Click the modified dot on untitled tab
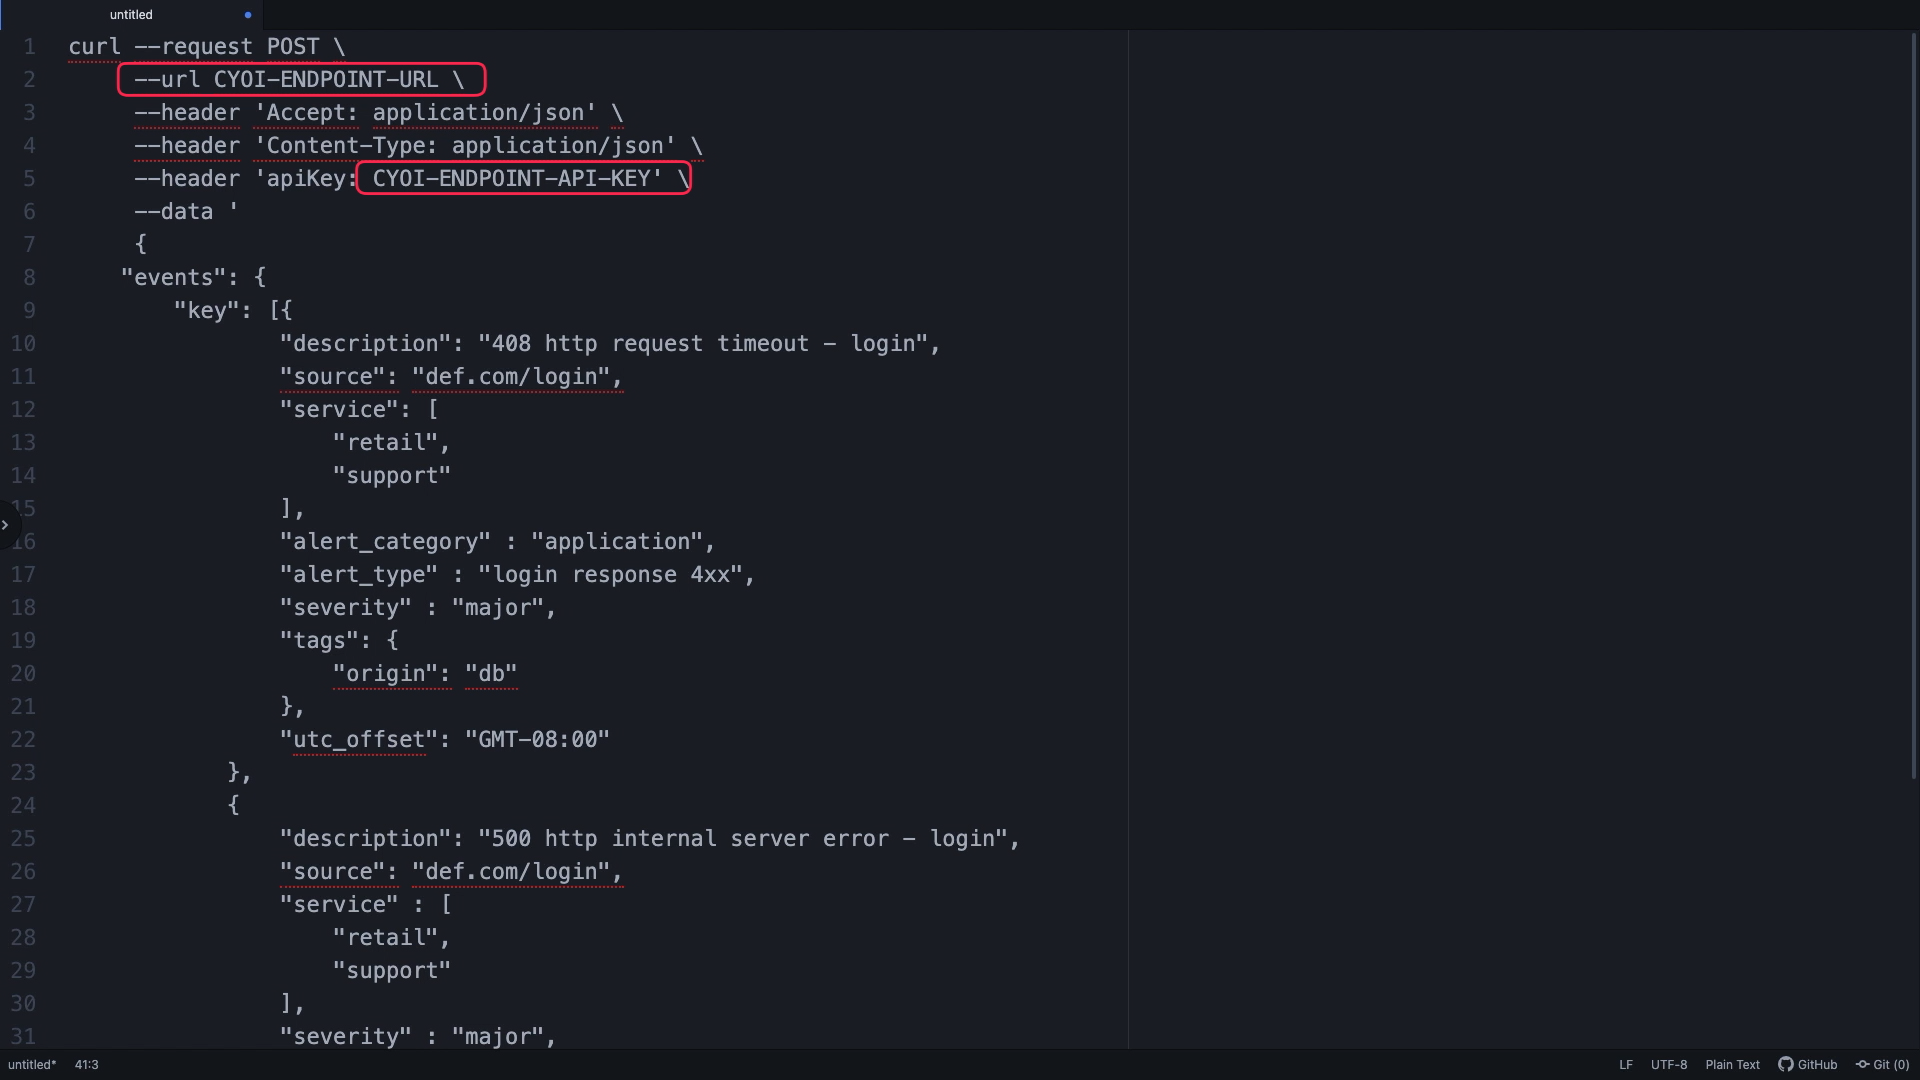The height and width of the screenshot is (1080, 1920). 248,15
